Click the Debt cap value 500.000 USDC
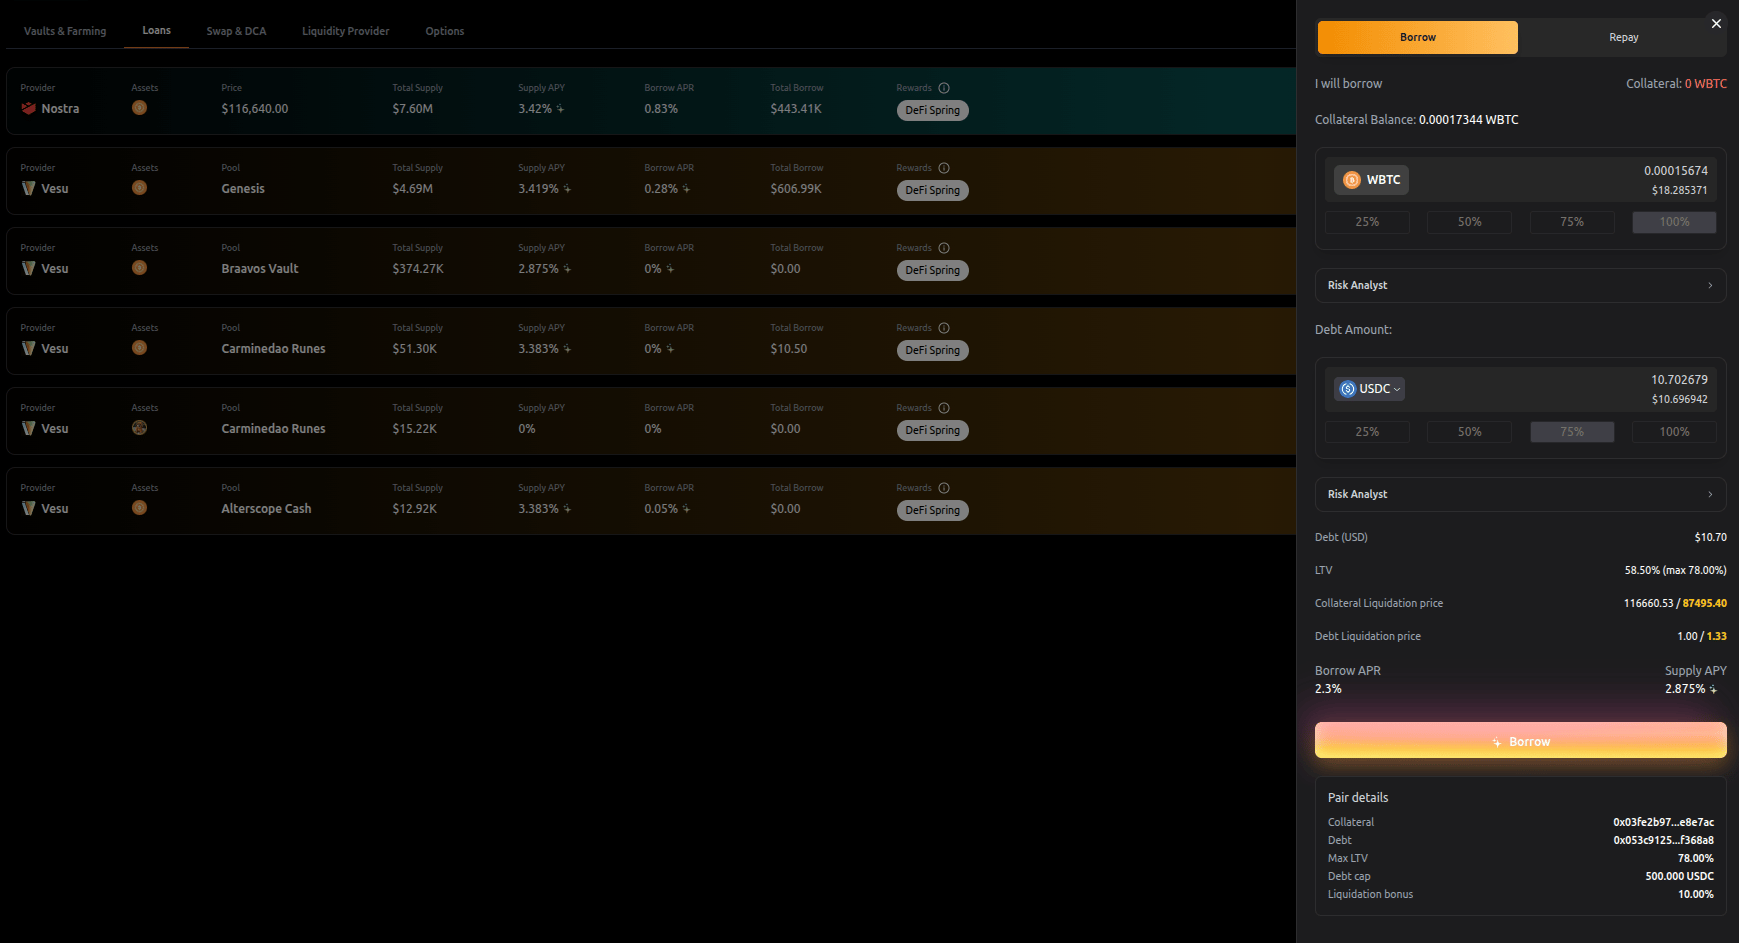This screenshot has height=943, width=1739. 1679,876
